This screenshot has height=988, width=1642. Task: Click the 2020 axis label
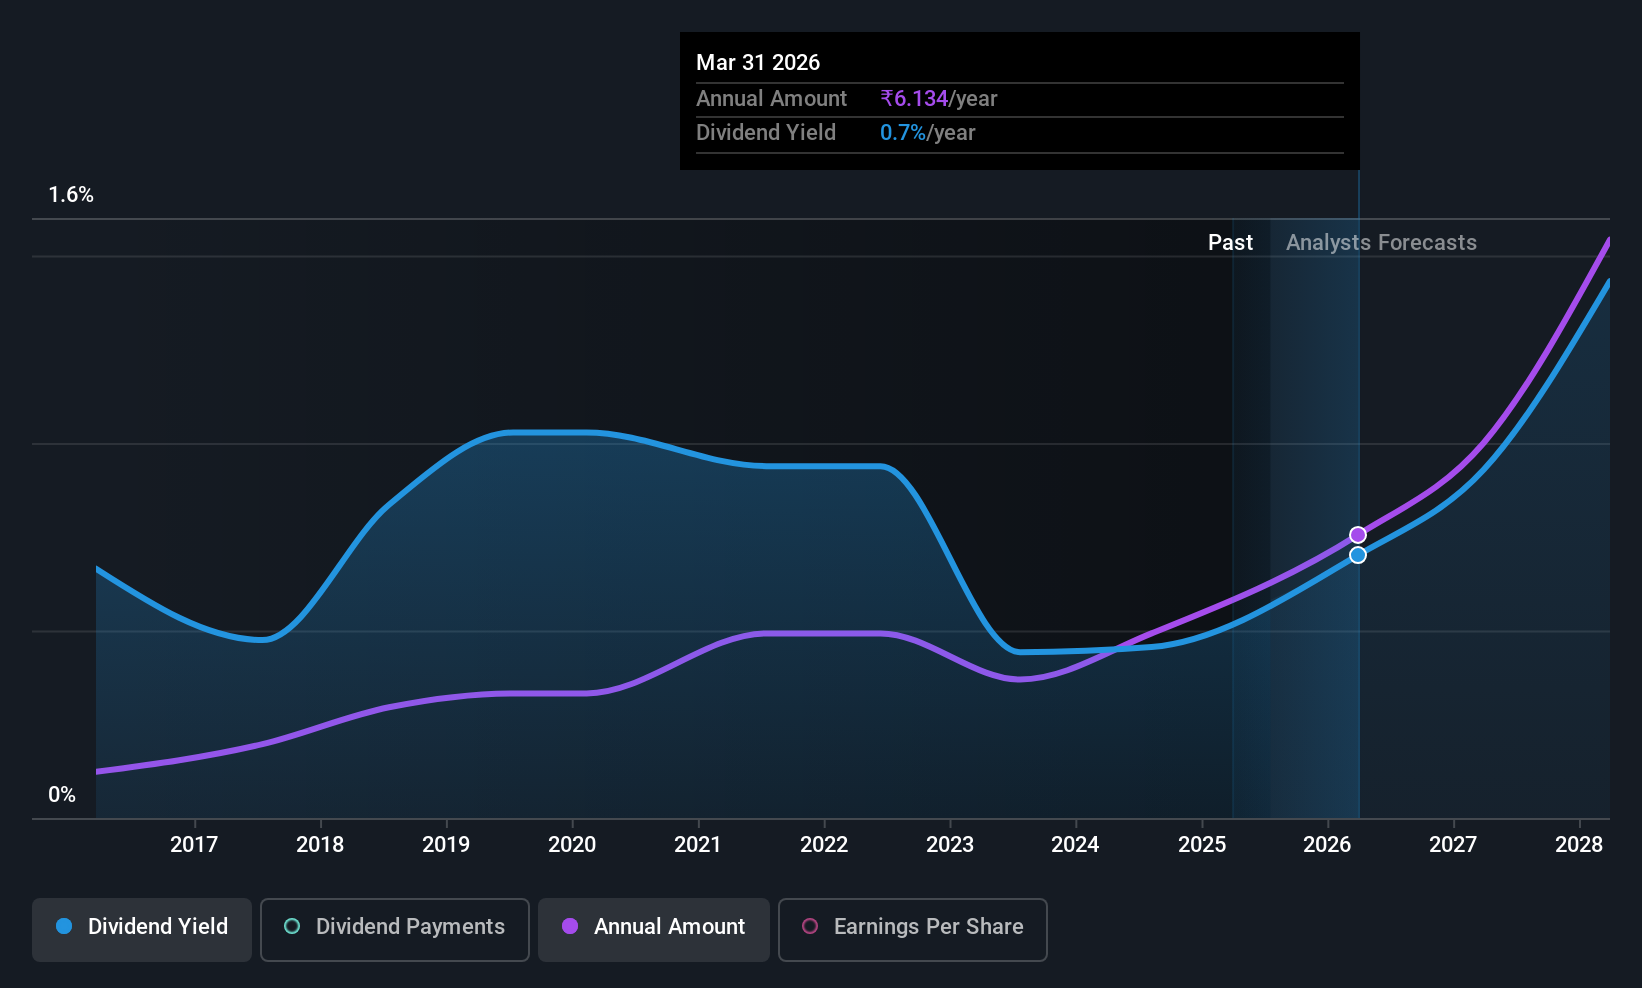pyautogui.click(x=572, y=845)
